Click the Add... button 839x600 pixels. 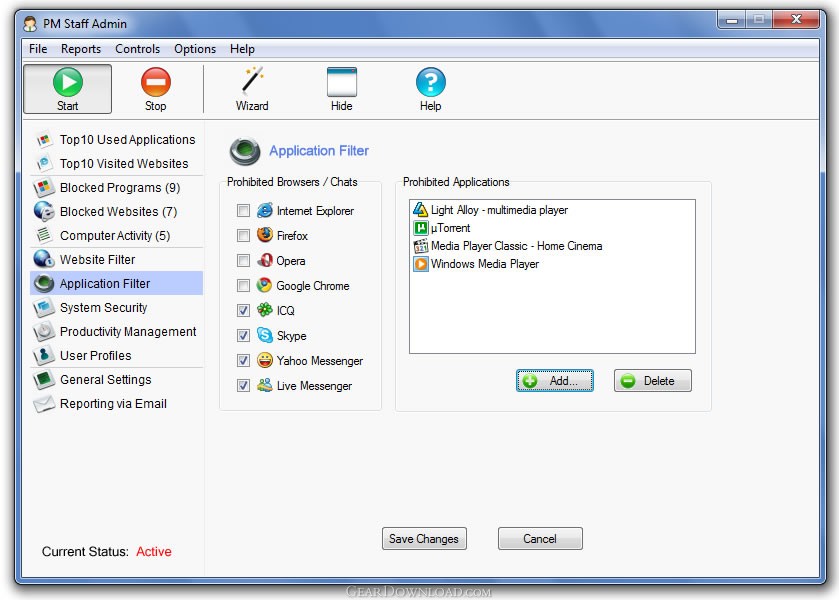(x=555, y=381)
